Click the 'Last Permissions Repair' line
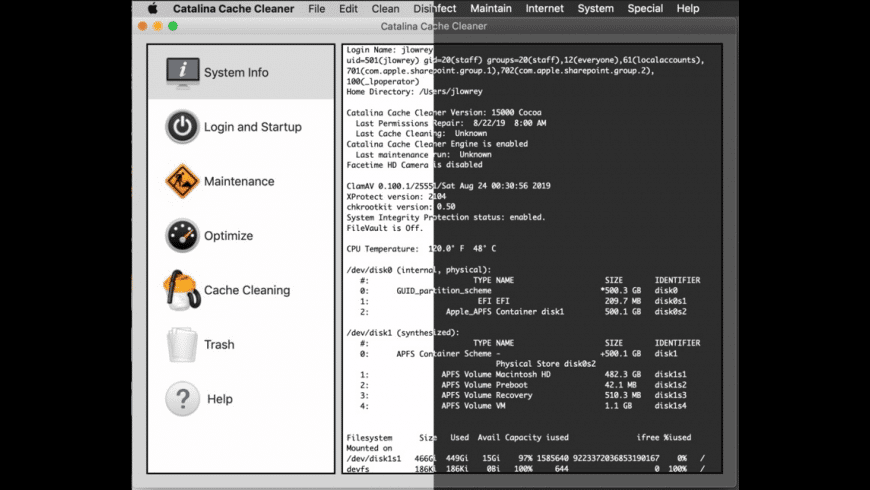 pos(451,123)
